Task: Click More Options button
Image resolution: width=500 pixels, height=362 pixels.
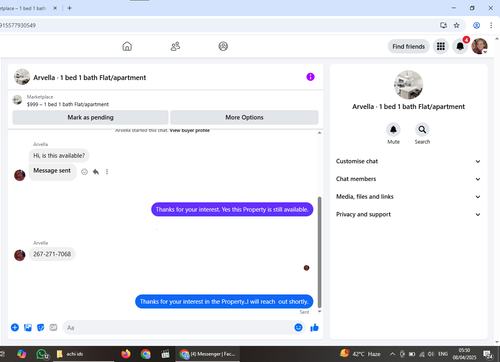Action: (x=244, y=117)
